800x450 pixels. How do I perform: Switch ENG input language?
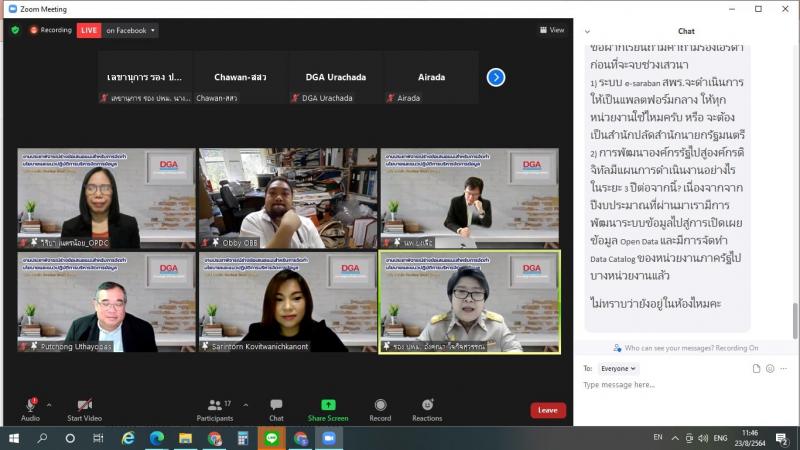click(720, 438)
